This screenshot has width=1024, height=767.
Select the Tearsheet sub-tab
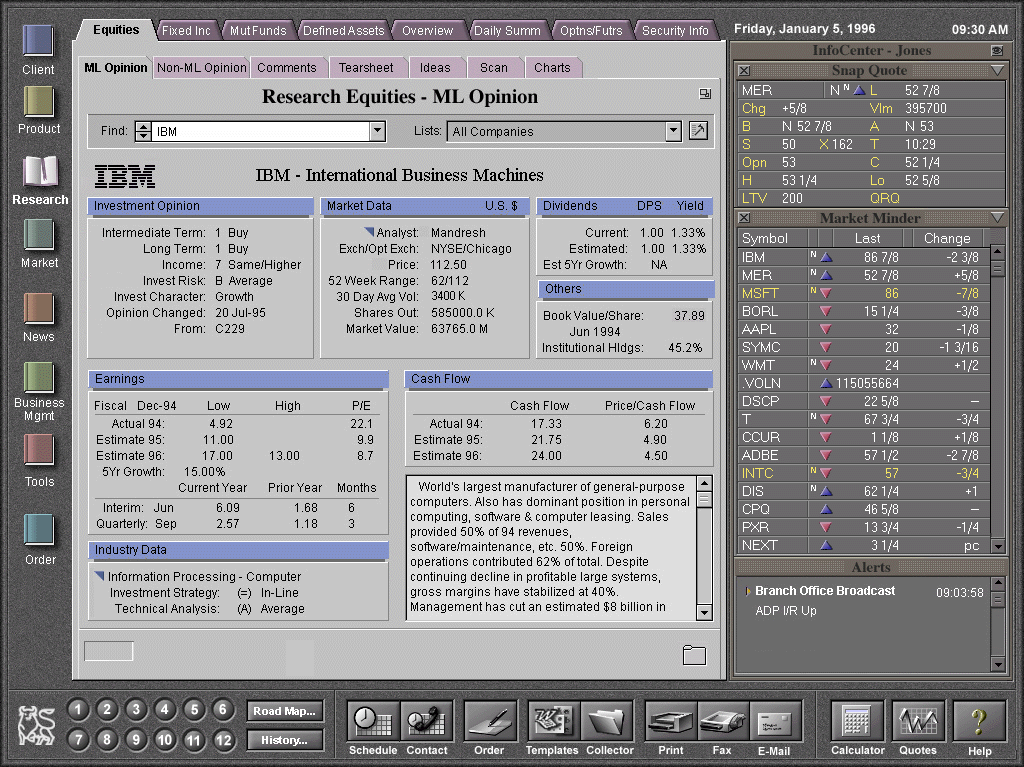point(366,68)
